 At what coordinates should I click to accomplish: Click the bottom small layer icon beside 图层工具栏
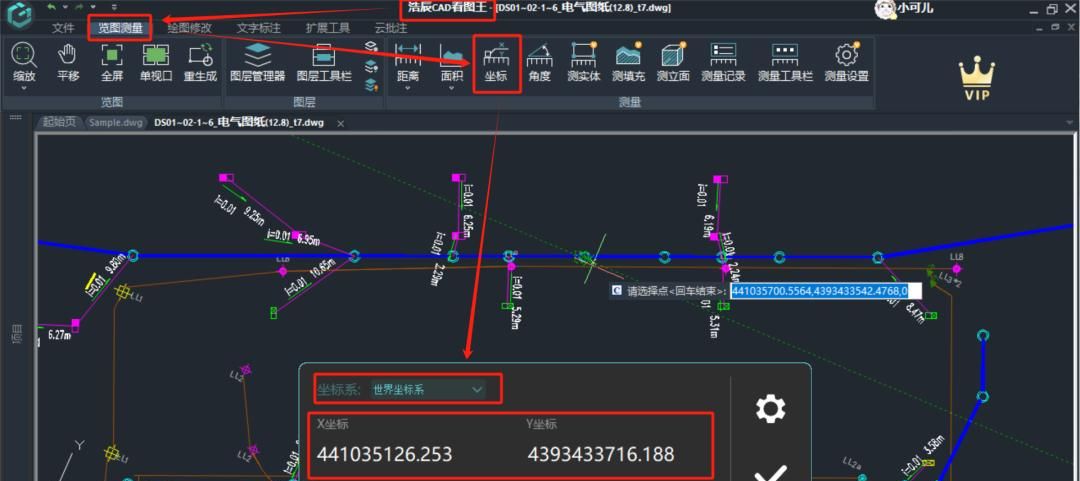pyautogui.click(x=371, y=85)
